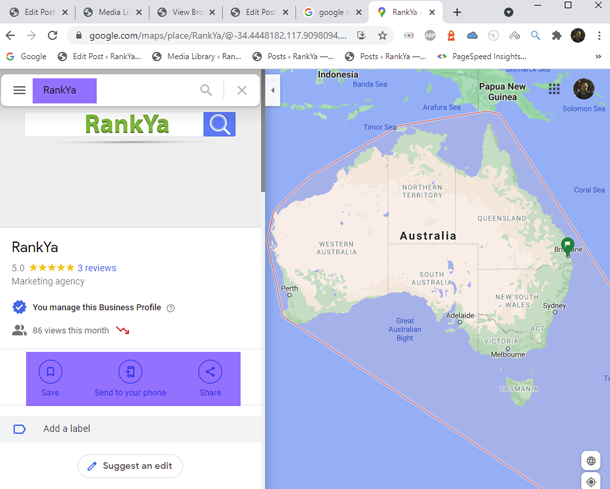Click the Perth label on the map
The height and width of the screenshot is (489, 610).
click(x=289, y=288)
